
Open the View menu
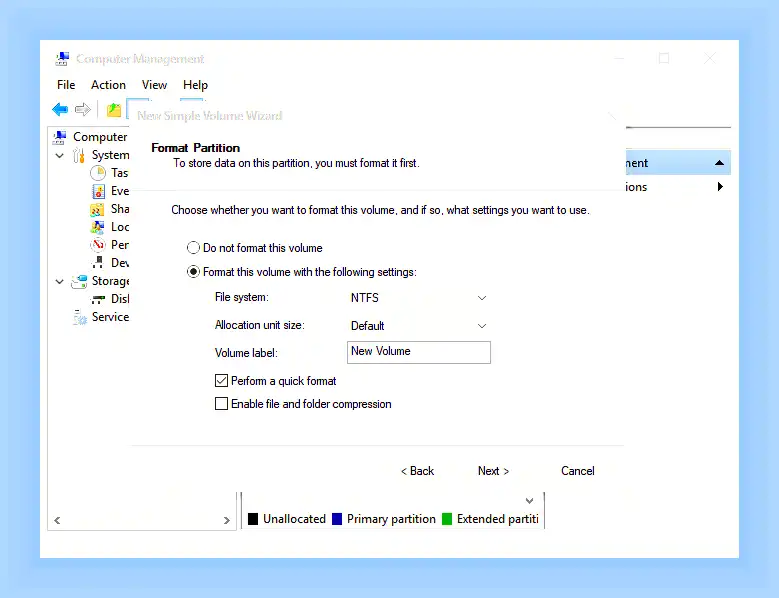pos(154,85)
